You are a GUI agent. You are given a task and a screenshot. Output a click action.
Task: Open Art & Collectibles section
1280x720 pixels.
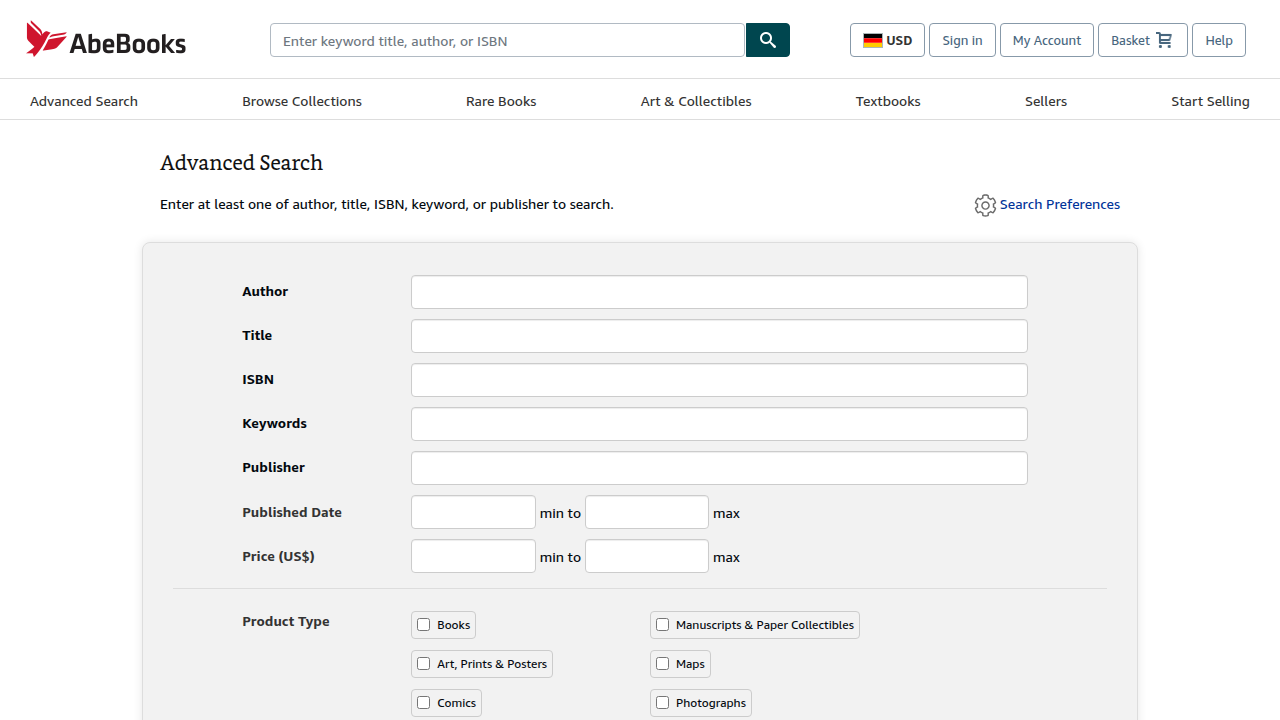pyautogui.click(x=696, y=101)
